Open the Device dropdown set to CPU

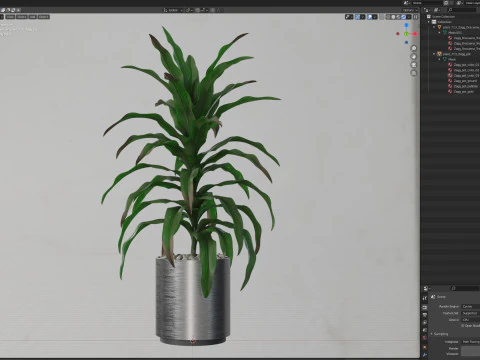point(471,320)
